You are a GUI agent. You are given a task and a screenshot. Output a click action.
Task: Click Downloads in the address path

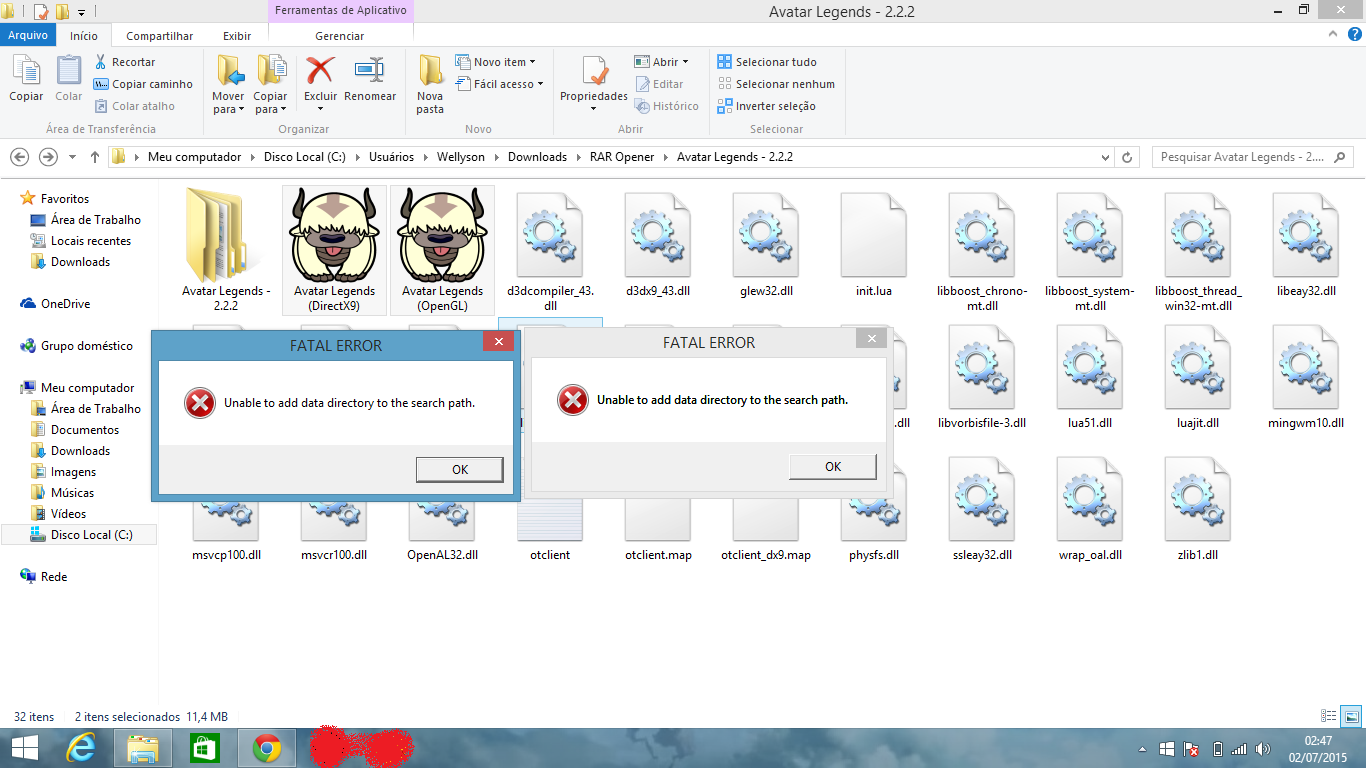(x=537, y=157)
